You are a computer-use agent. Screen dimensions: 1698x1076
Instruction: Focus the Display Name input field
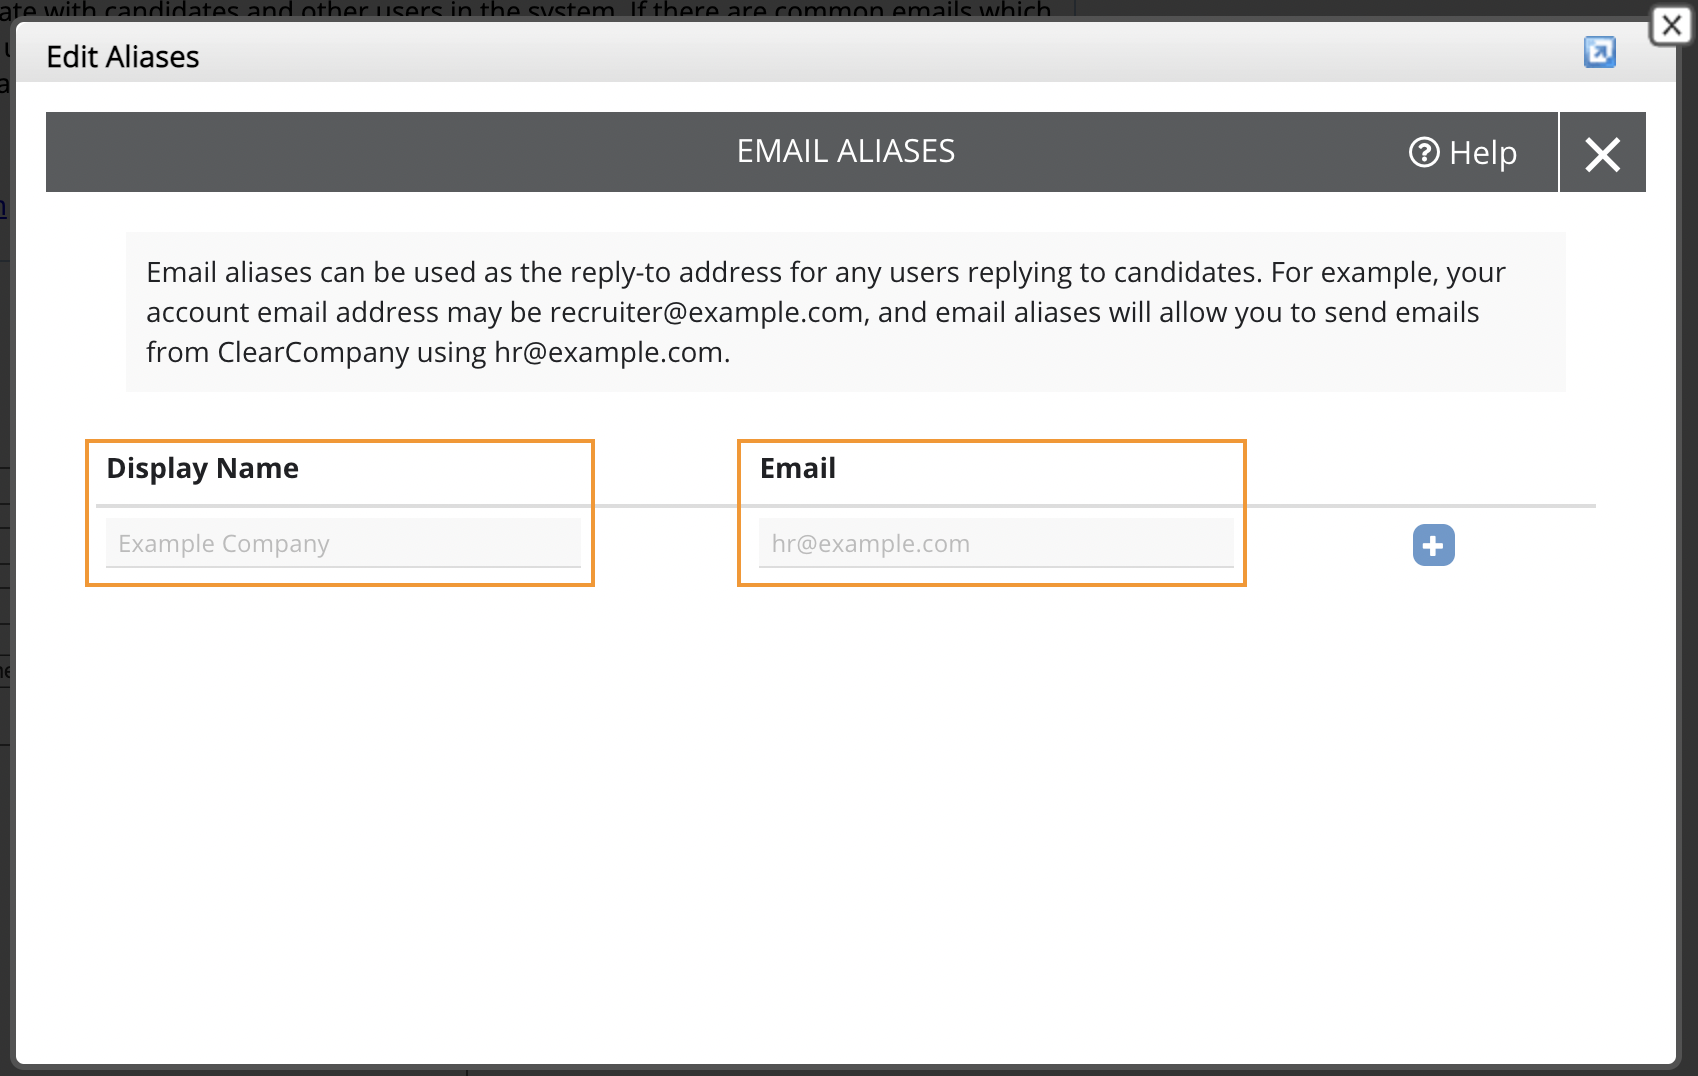(x=343, y=543)
